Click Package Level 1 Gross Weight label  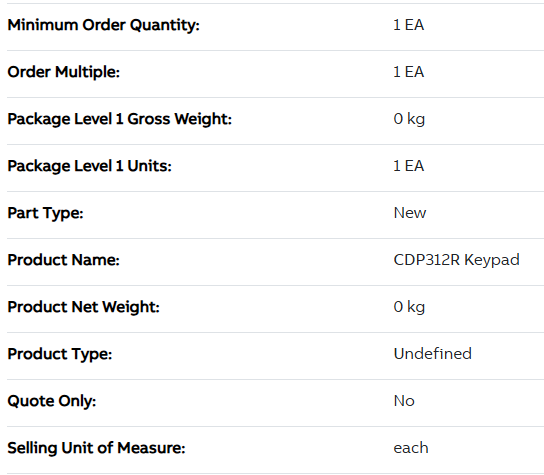(x=119, y=119)
